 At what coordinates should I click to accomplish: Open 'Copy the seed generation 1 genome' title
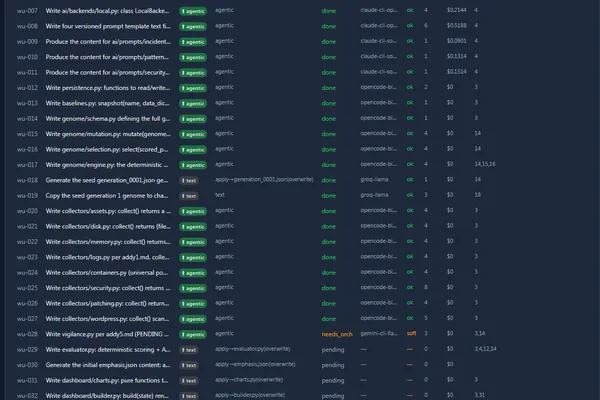pos(107,195)
